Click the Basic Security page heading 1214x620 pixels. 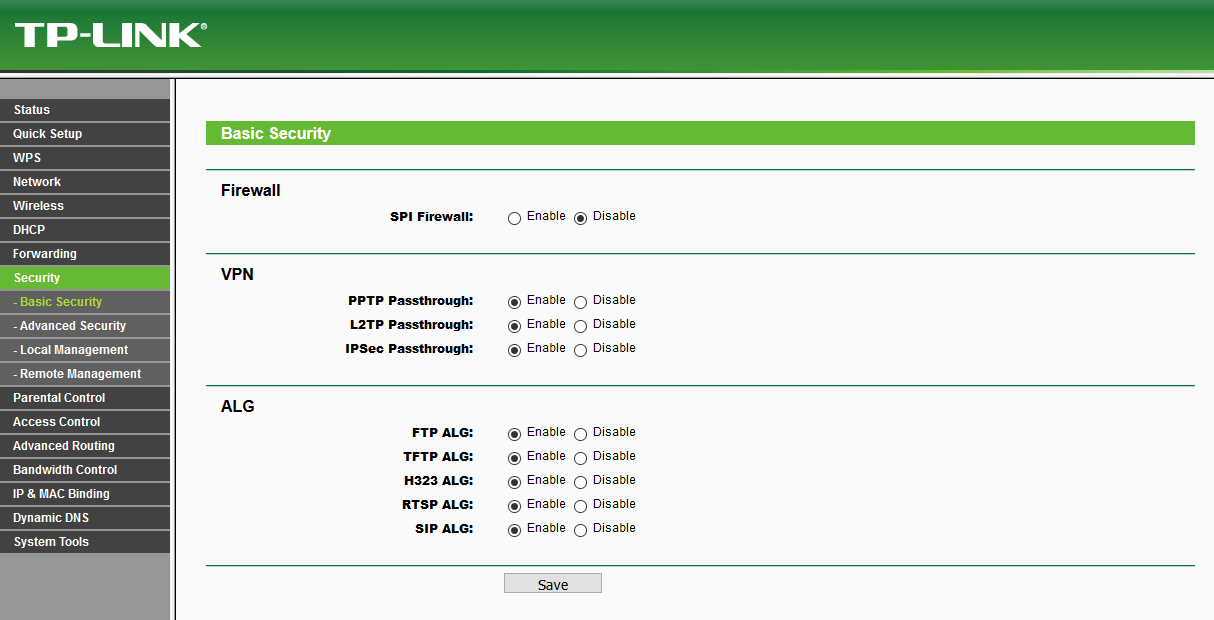pos(276,133)
